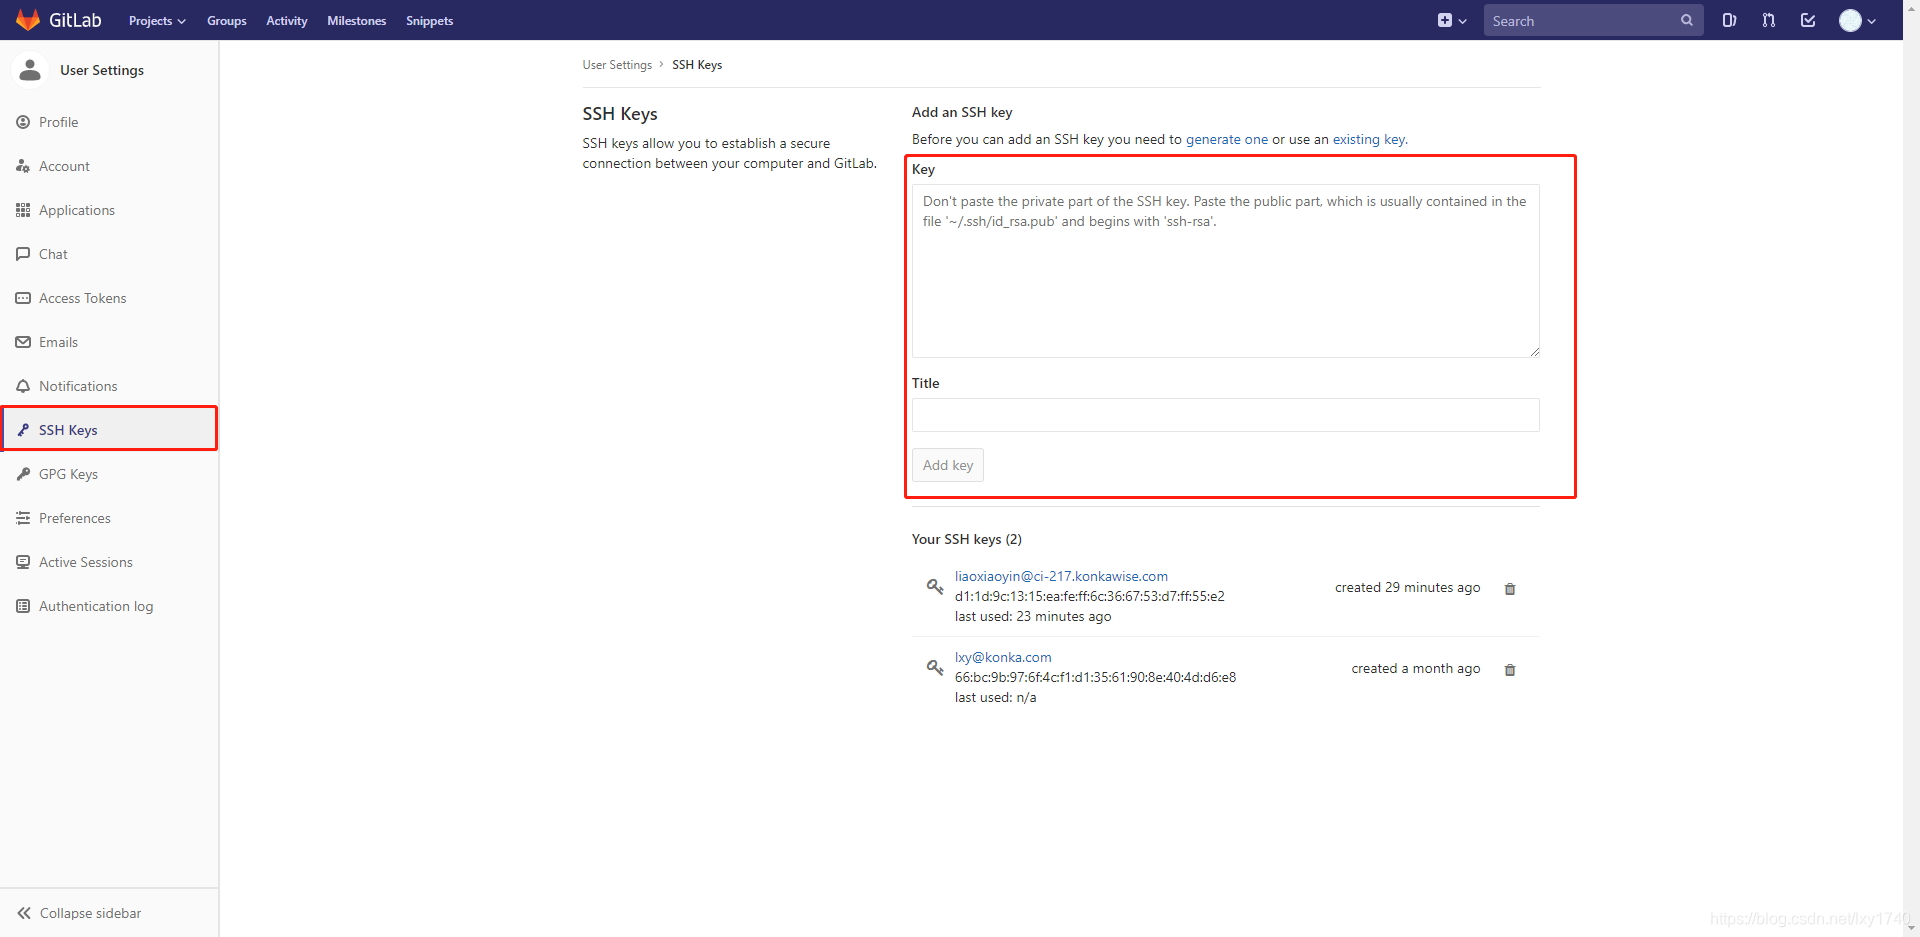Delete the liaoxiaoyin@ci-217 key via trash icon
This screenshot has width=1920, height=937.
coord(1510,589)
